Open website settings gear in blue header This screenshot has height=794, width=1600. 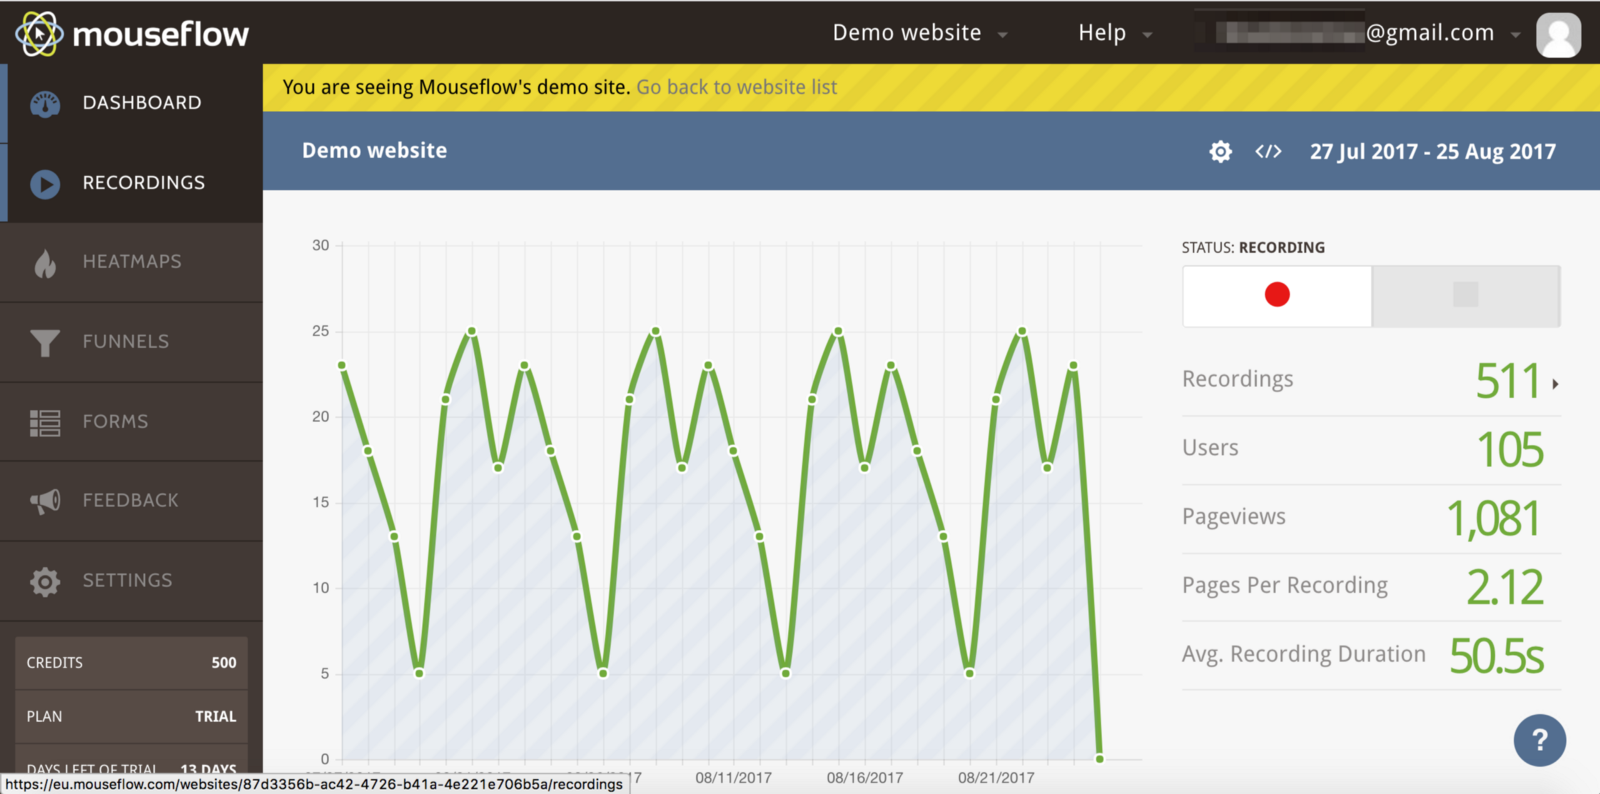(x=1221, y=152)
